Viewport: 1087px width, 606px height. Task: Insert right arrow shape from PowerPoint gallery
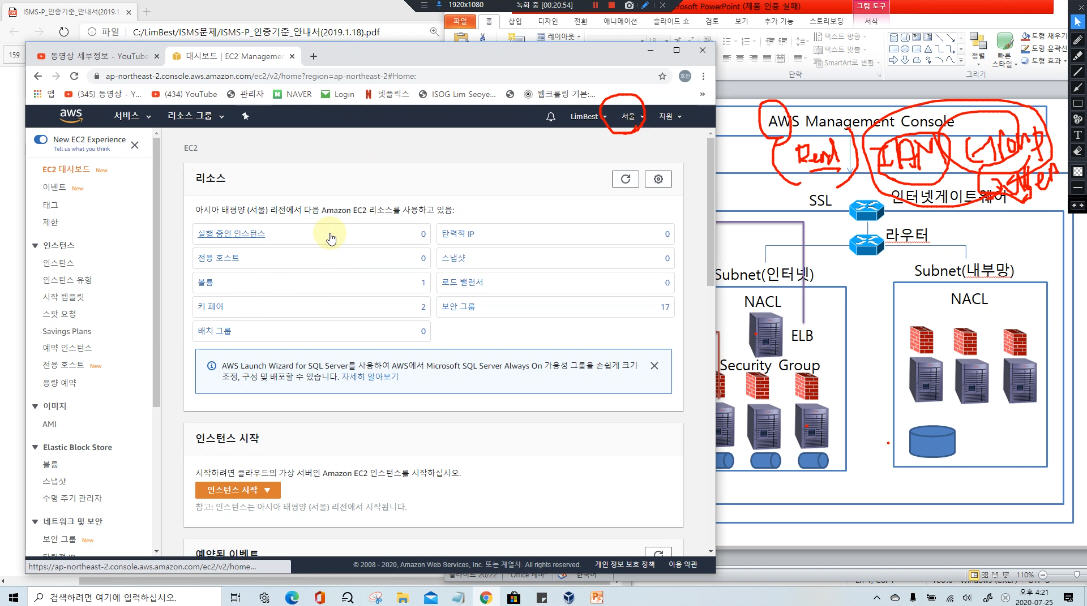[x=894, y=60]
